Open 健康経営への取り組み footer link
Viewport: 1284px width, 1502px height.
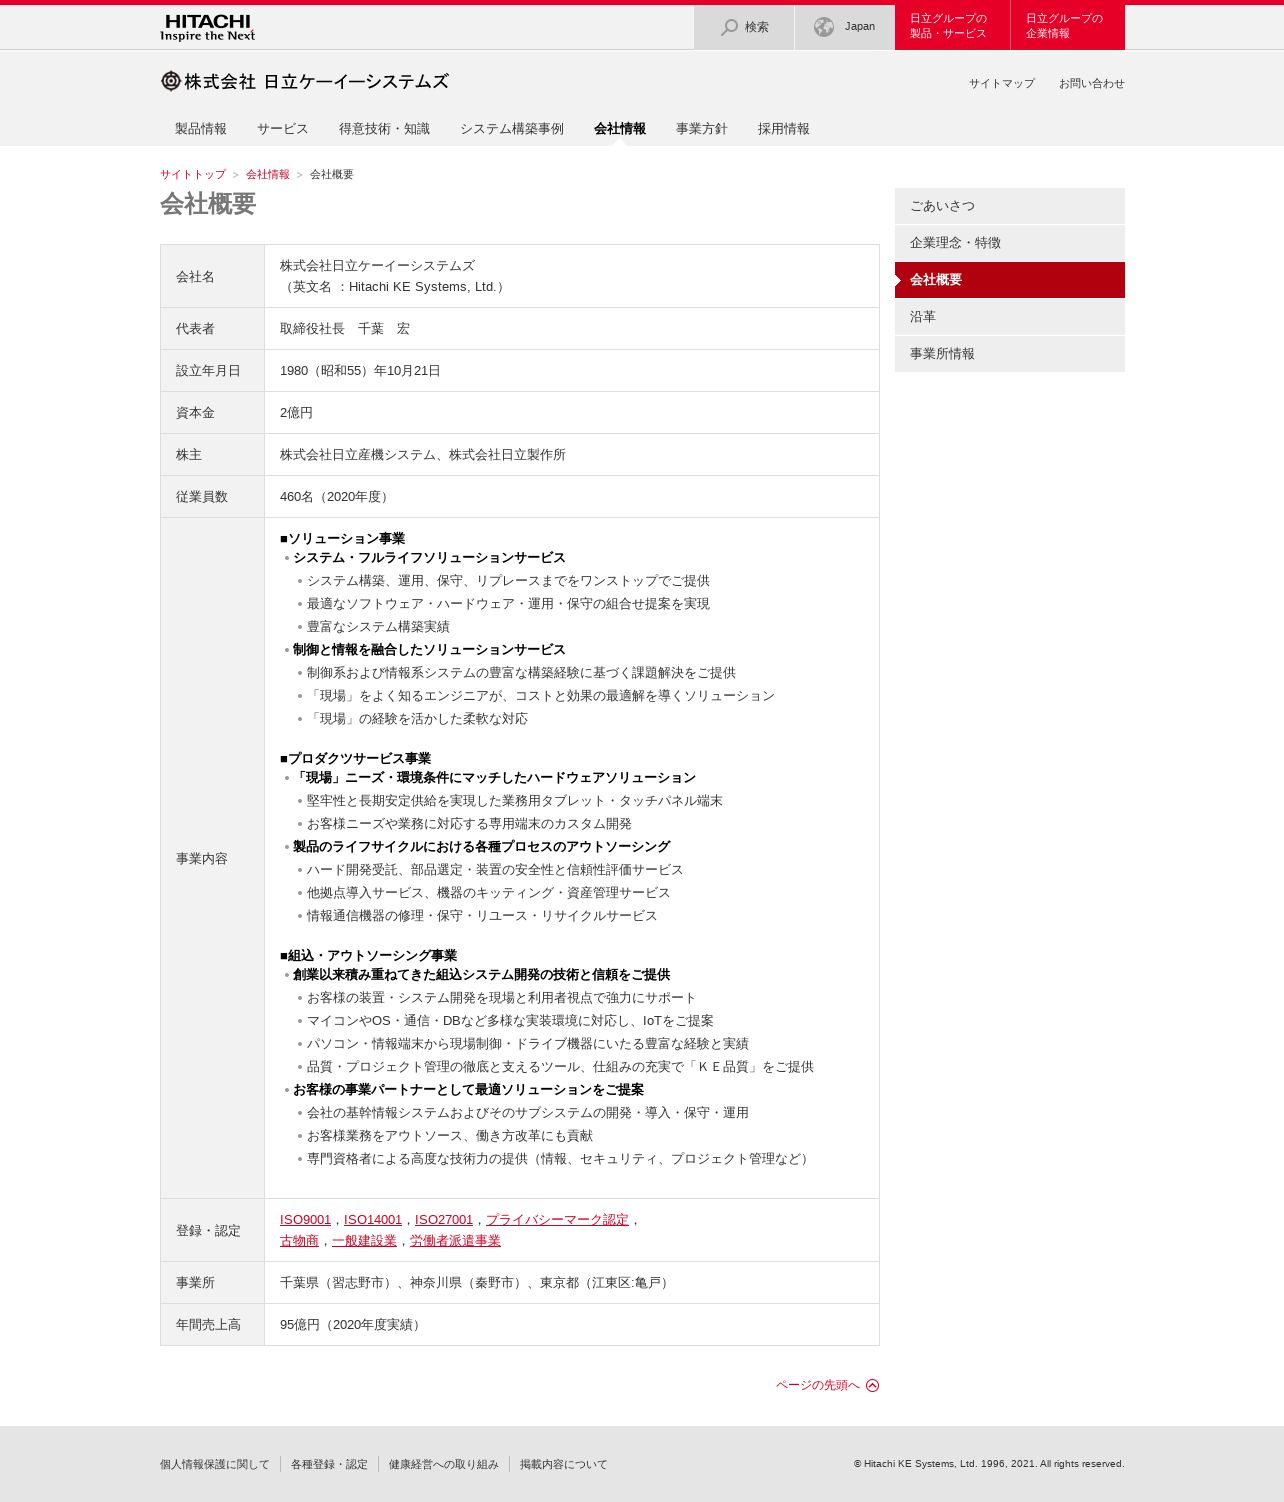[444, 1464]
